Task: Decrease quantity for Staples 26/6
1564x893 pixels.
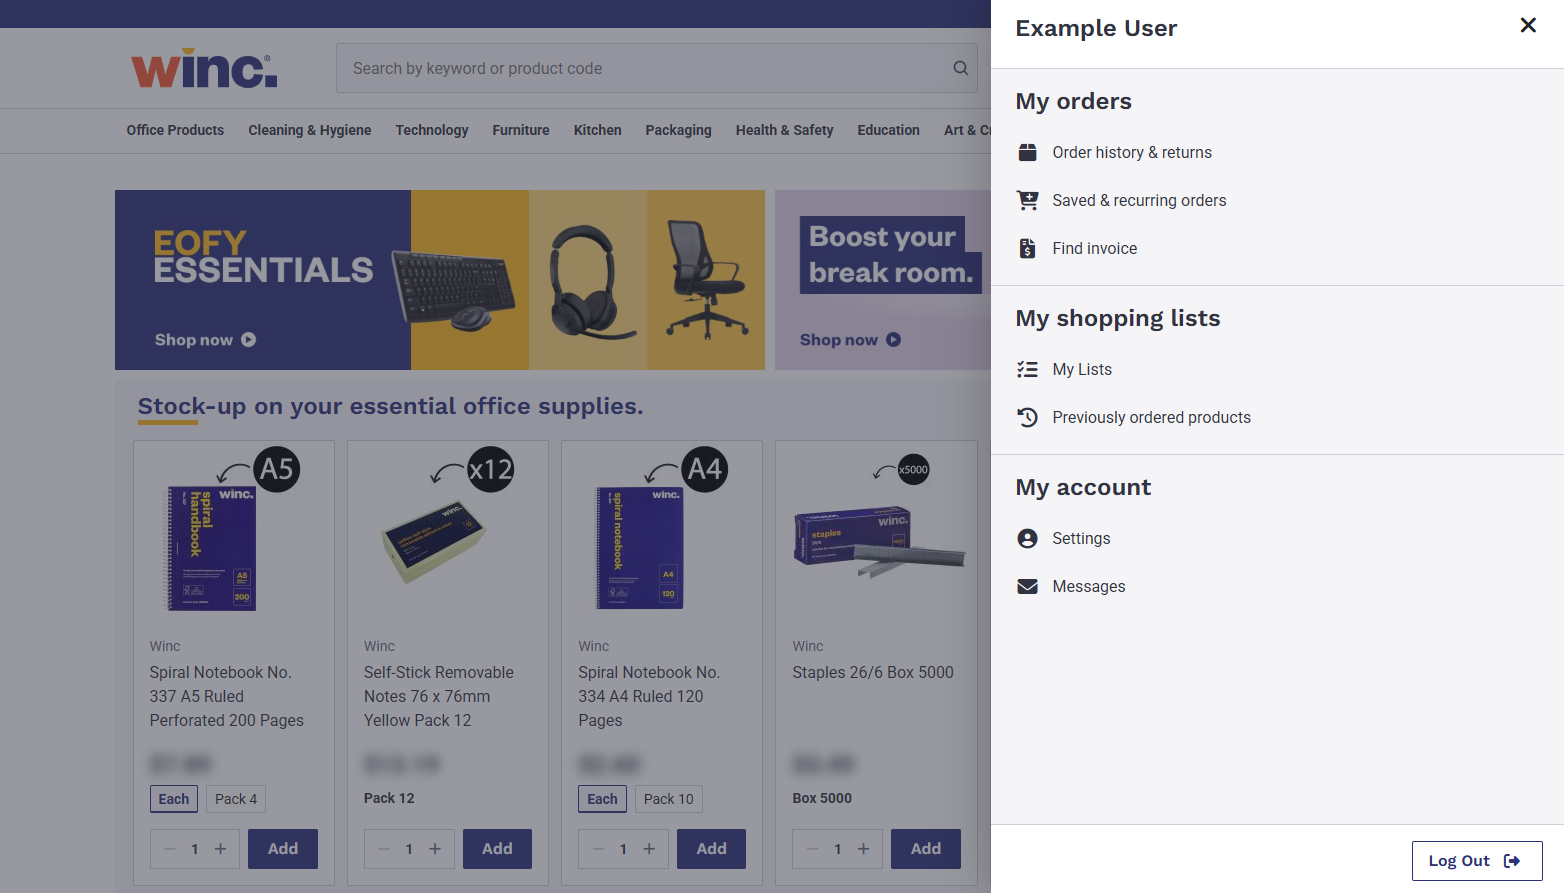Action: tap(811, 849)
